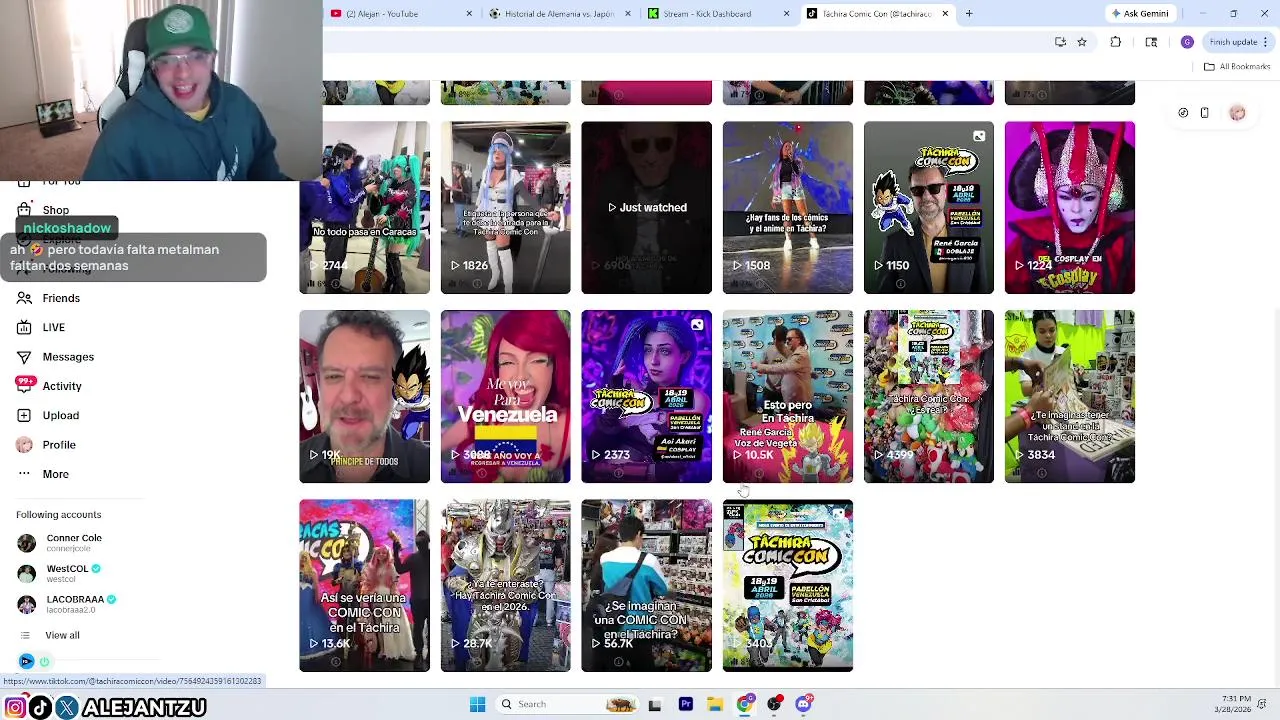Open Discord from the taskbar
Viewport: 1280px width, 720px height.
tap(803, 704)
